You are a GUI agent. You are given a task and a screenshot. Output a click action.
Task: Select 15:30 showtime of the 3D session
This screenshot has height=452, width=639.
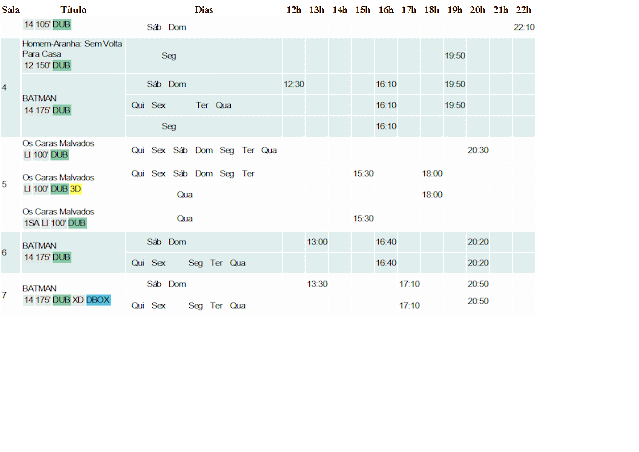coord(363,174)
